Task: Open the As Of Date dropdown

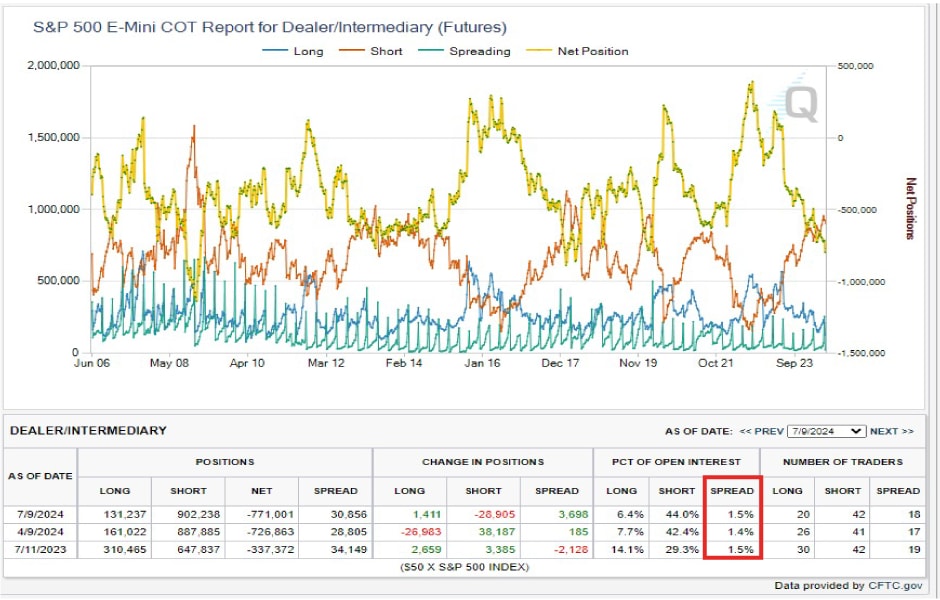Action: [826, 431]
